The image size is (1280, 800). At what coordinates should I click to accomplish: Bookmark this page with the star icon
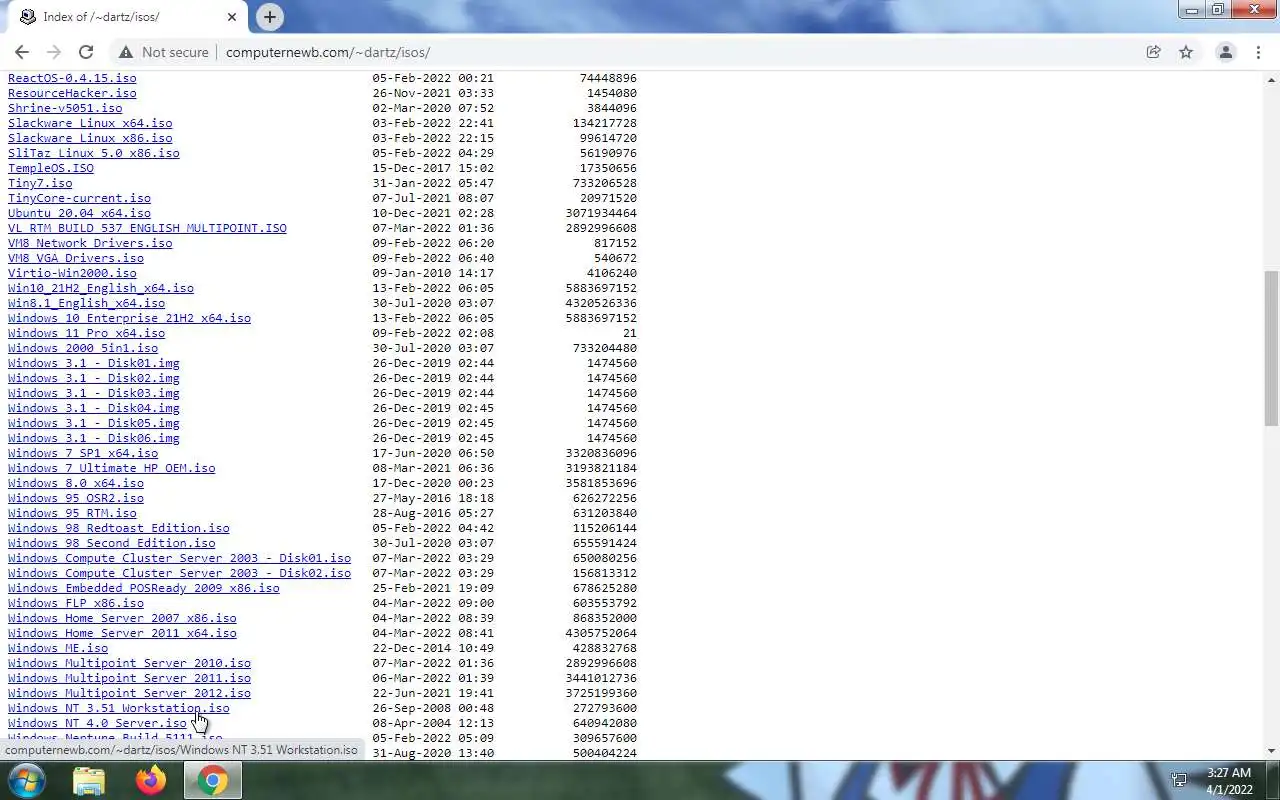(x=1186, y=52)
